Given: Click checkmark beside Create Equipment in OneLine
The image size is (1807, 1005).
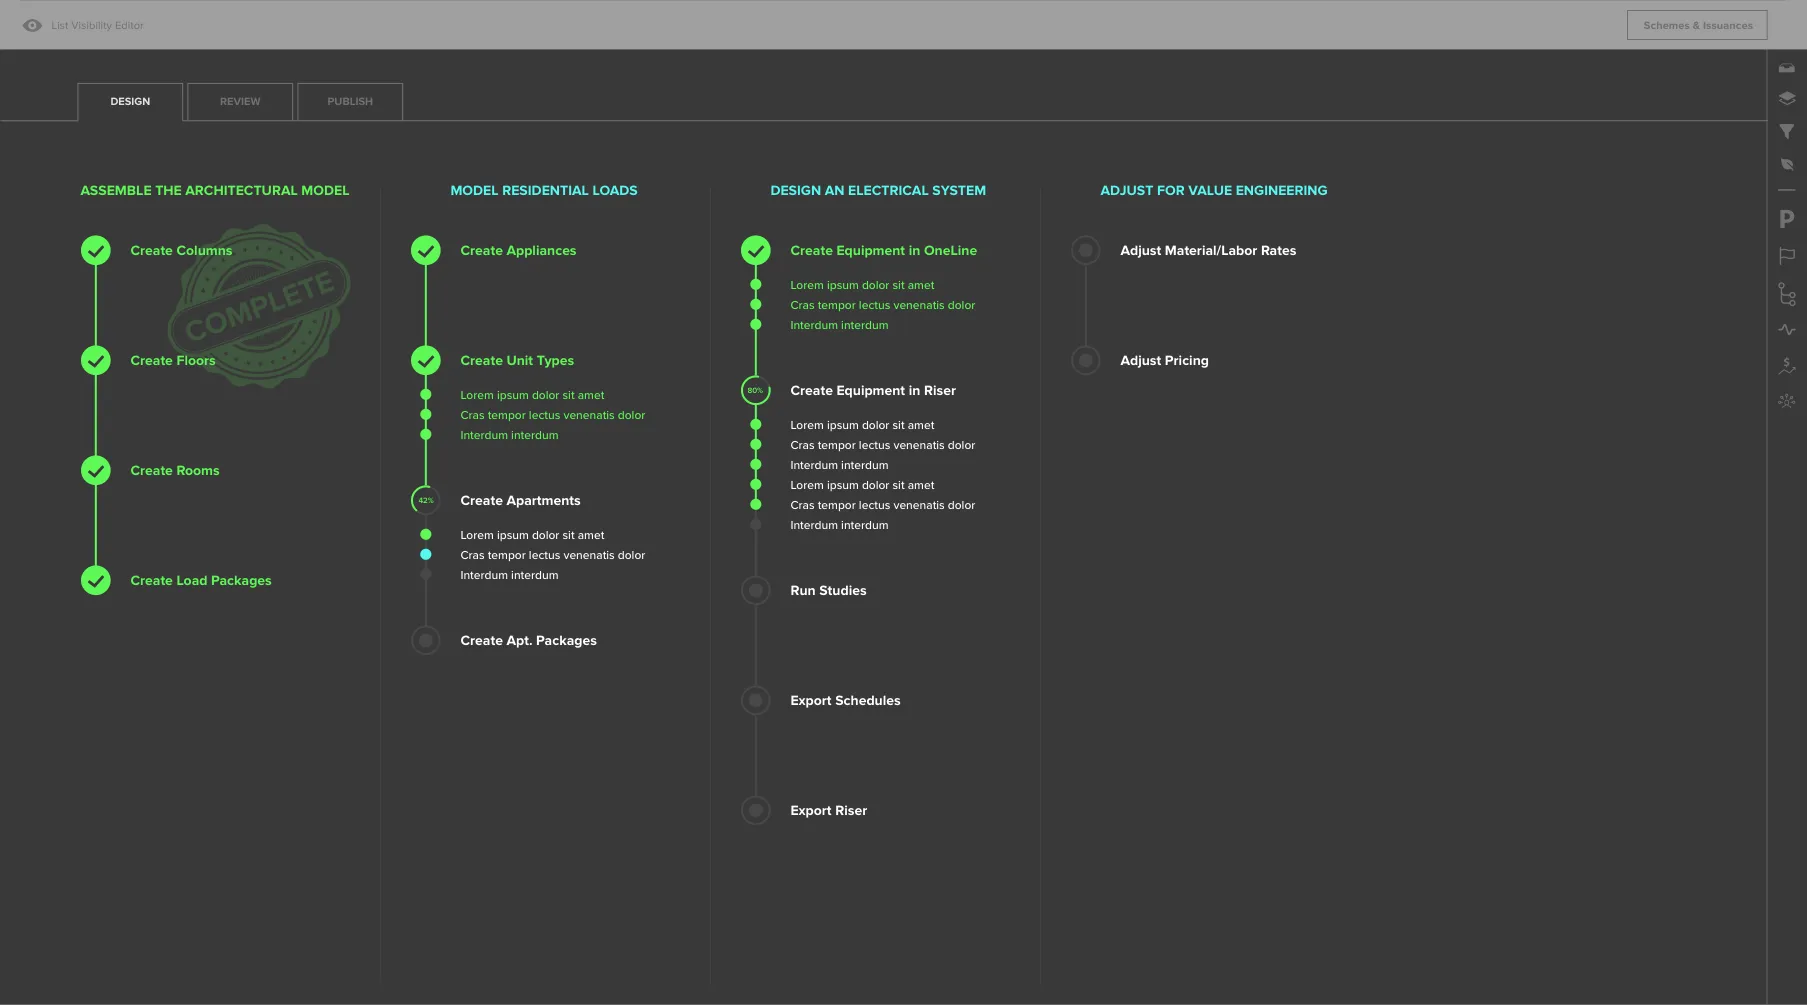Looking at the screenshot, I should (756, 250).
